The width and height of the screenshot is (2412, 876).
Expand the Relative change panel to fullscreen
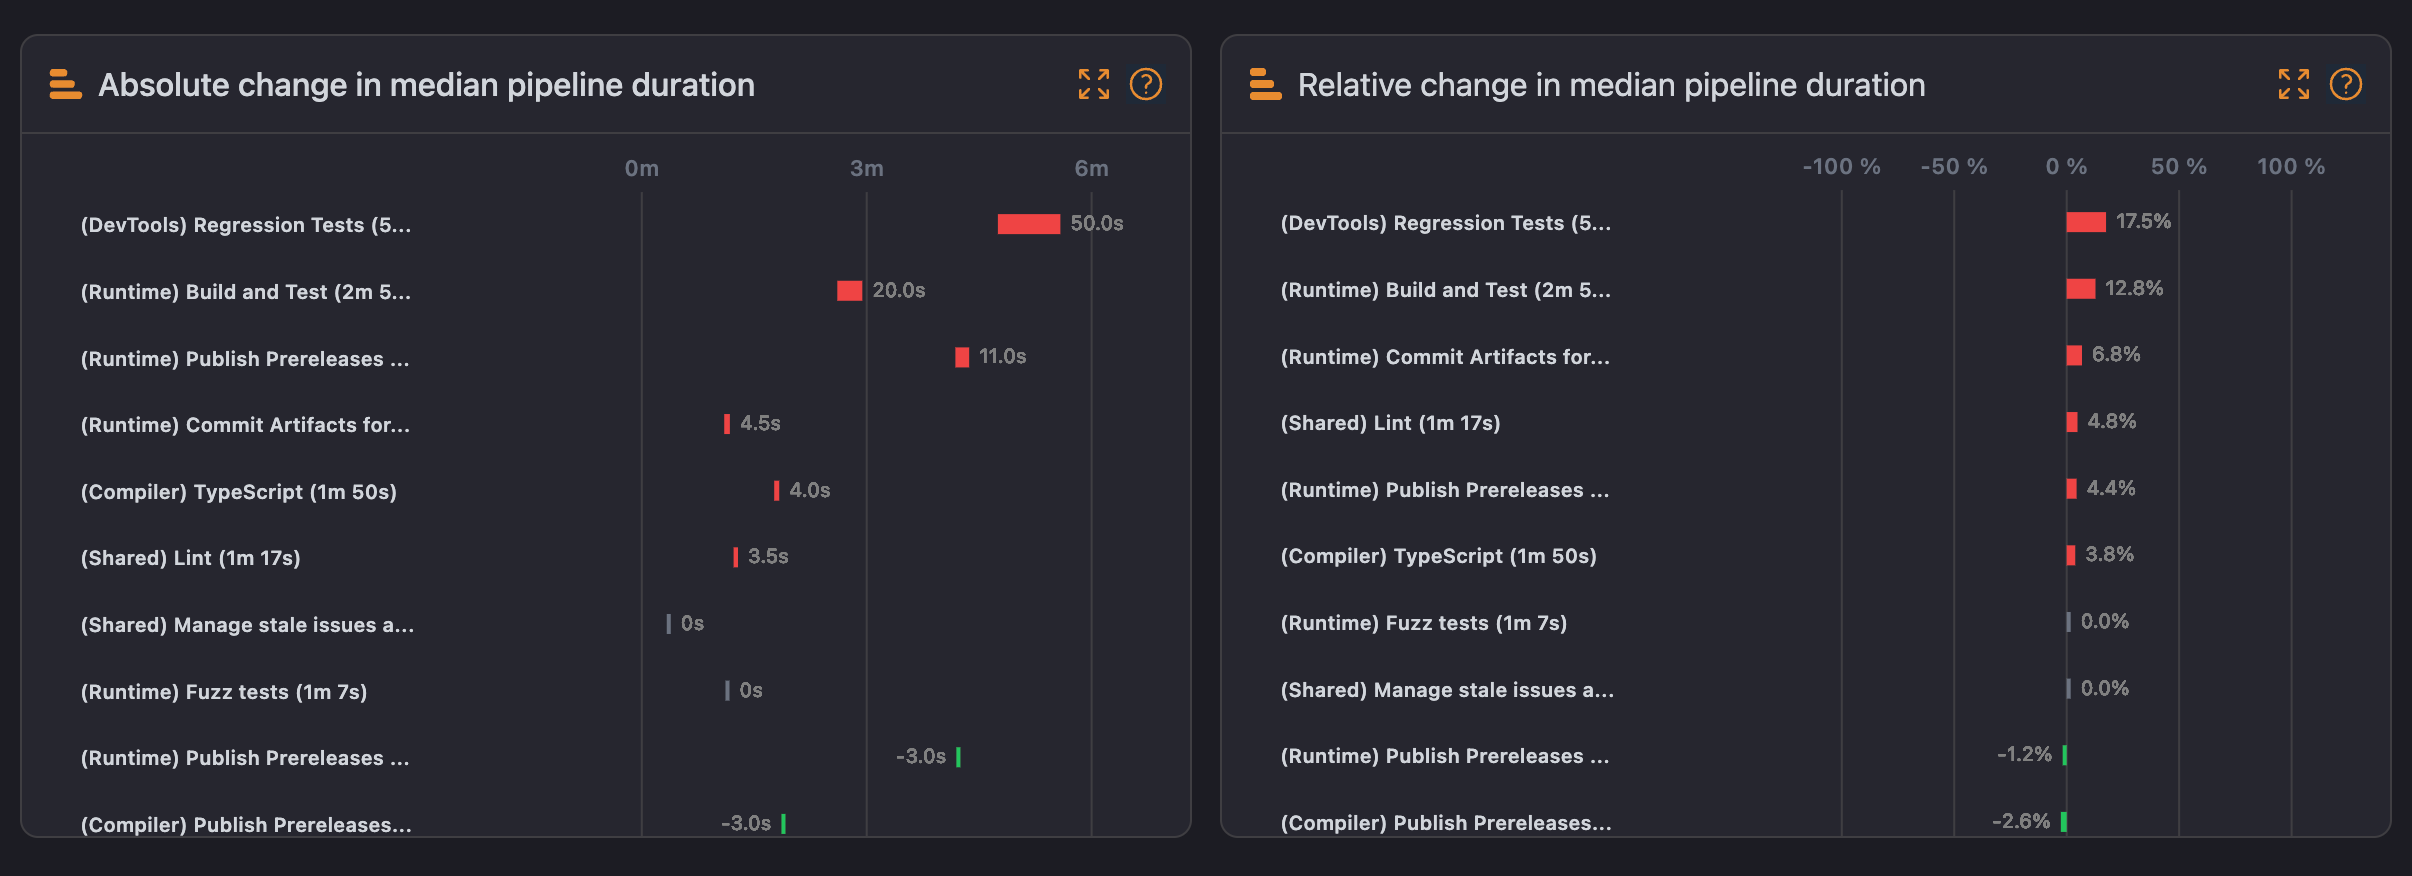(x=2294, y=84)
